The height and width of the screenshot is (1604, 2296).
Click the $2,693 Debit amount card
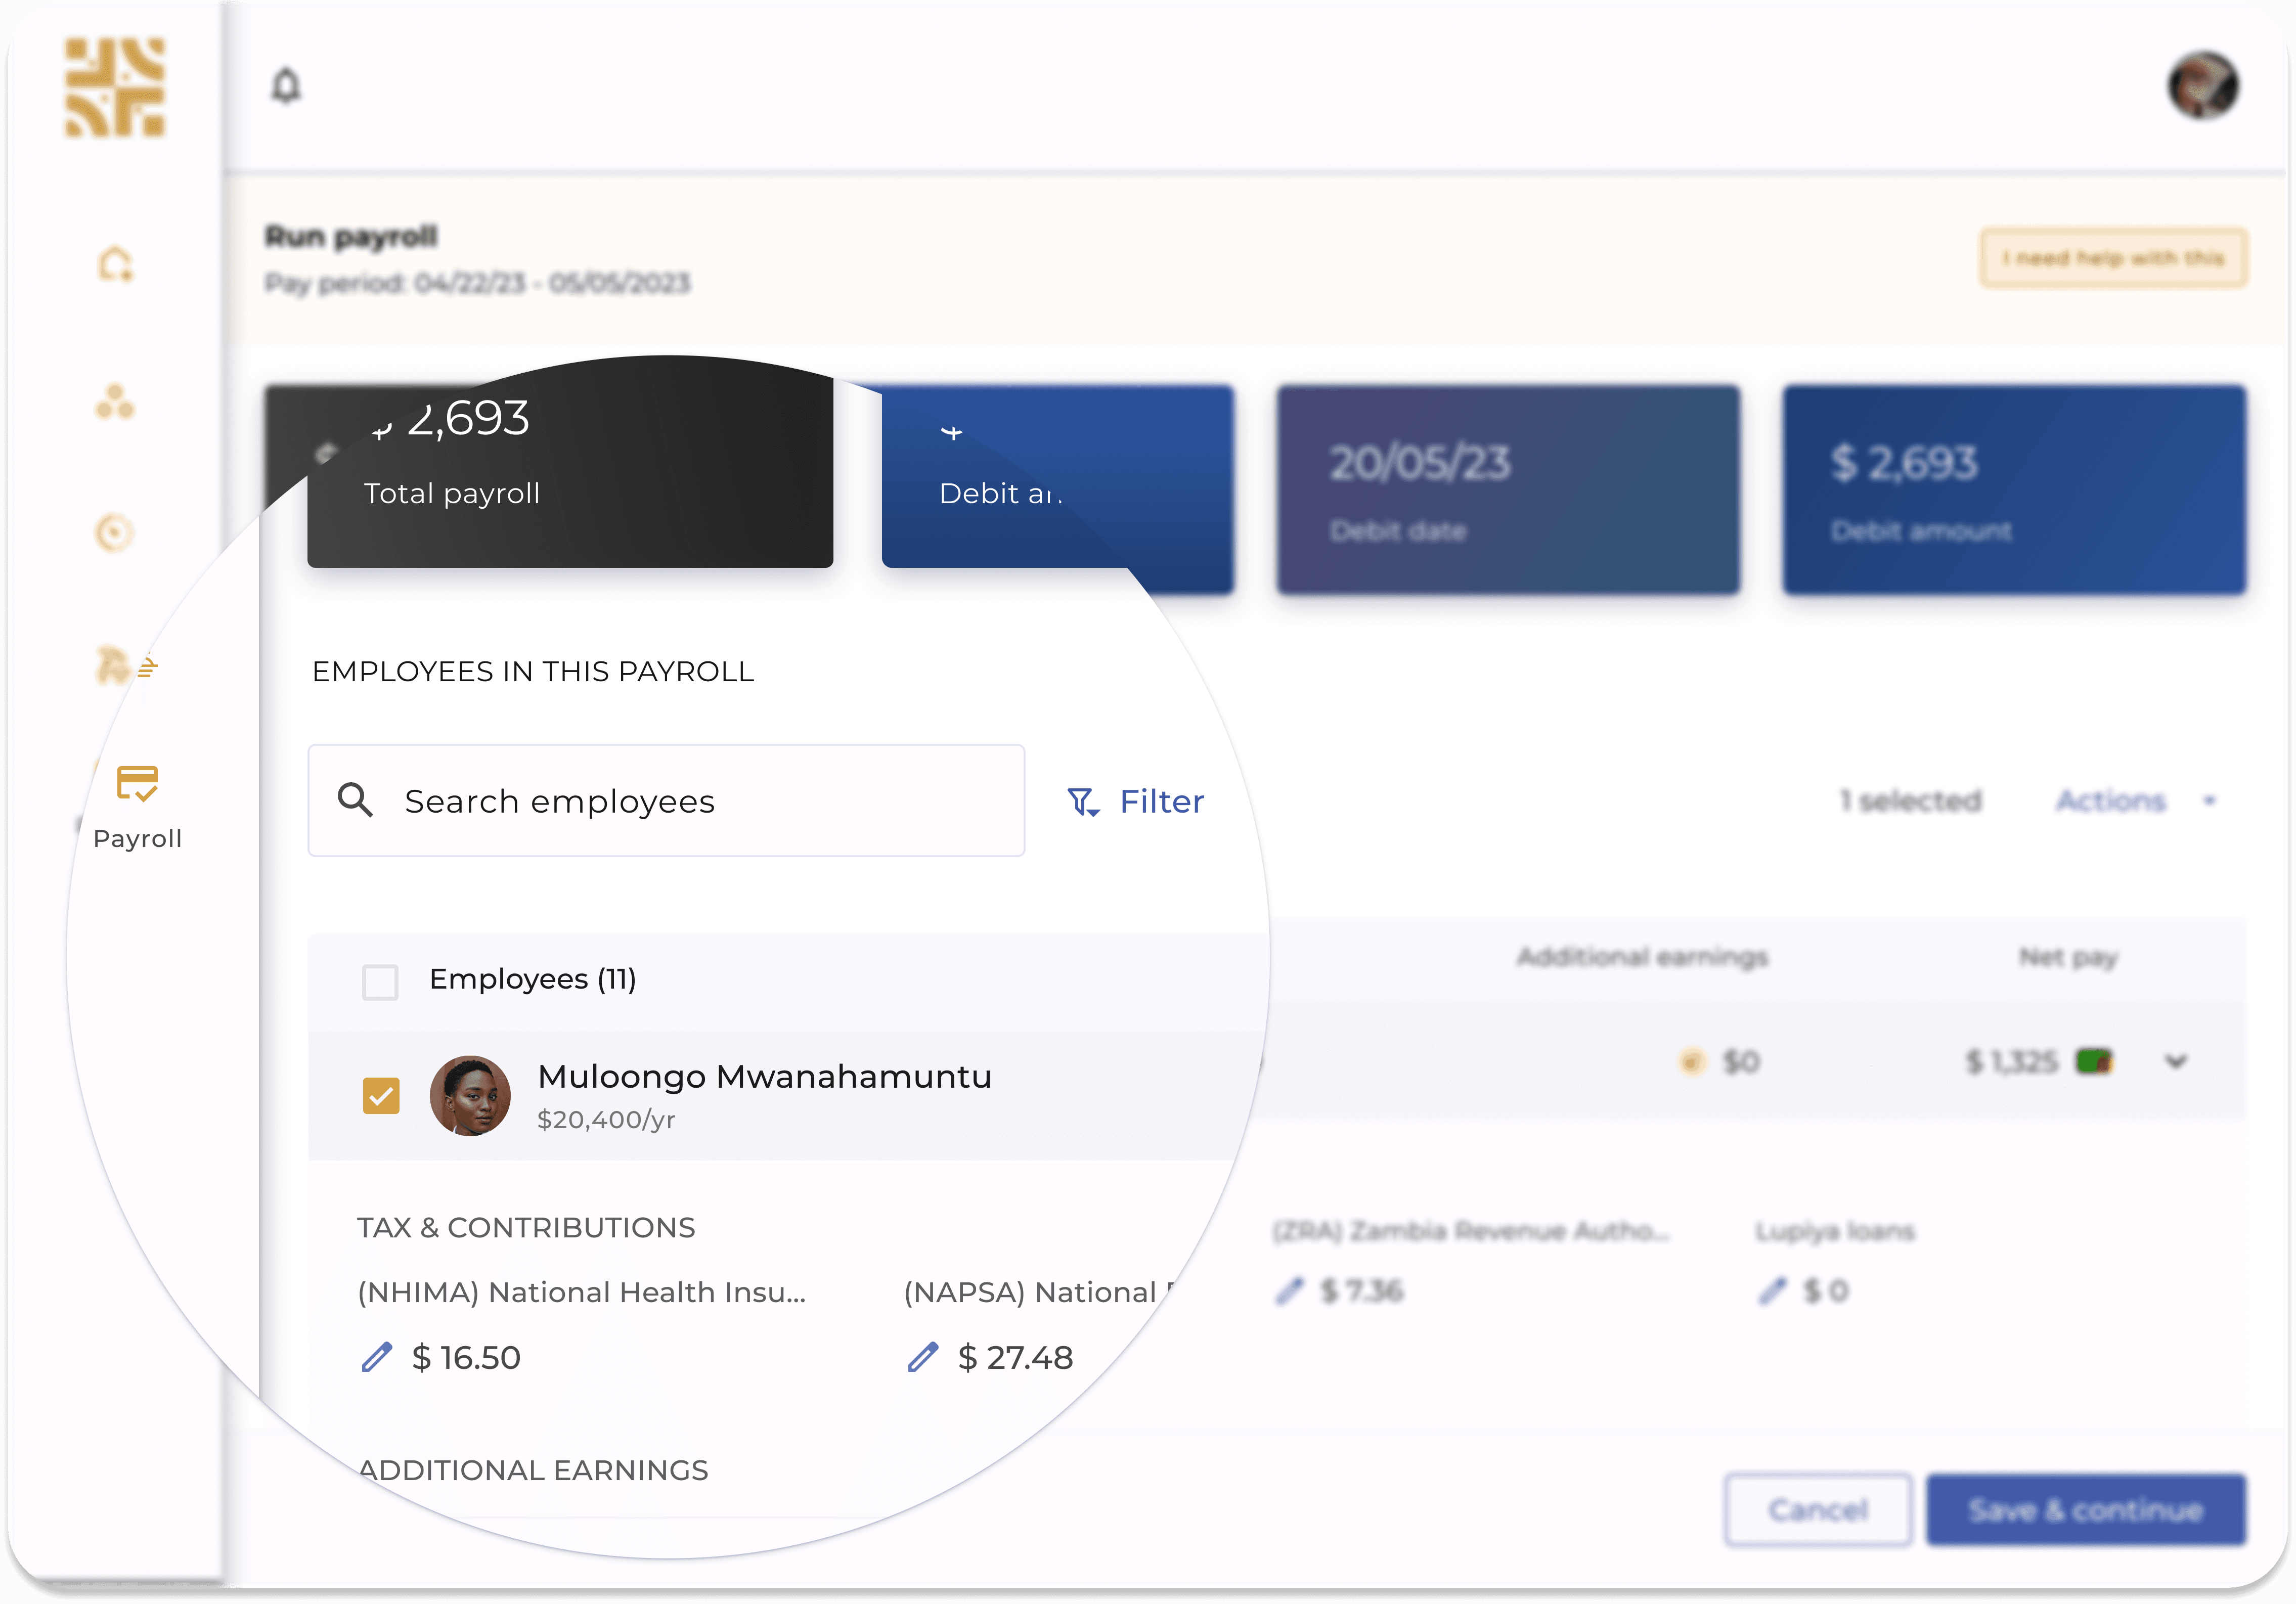[2014, 490]
